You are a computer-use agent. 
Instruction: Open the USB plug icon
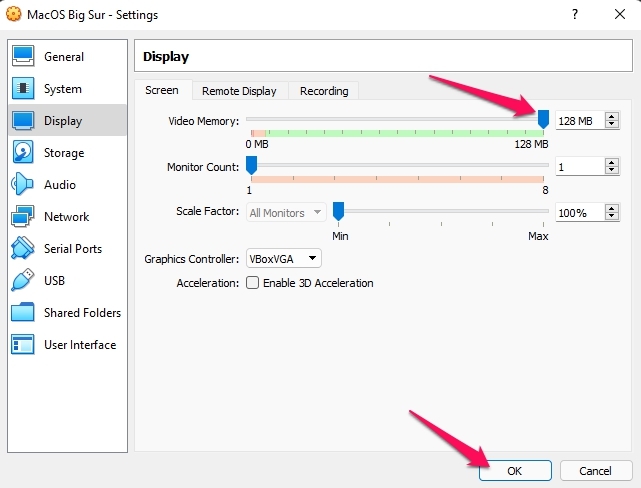(23, 280)
